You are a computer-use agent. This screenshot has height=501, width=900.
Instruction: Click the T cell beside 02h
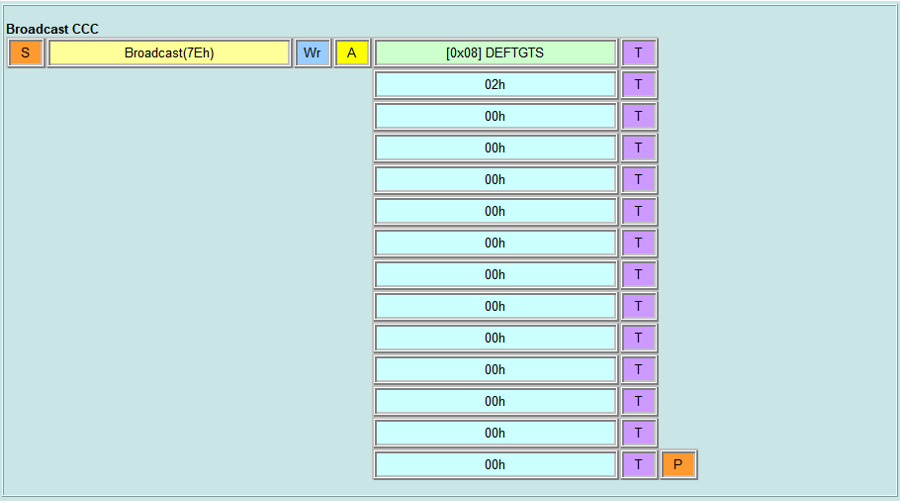639,84
